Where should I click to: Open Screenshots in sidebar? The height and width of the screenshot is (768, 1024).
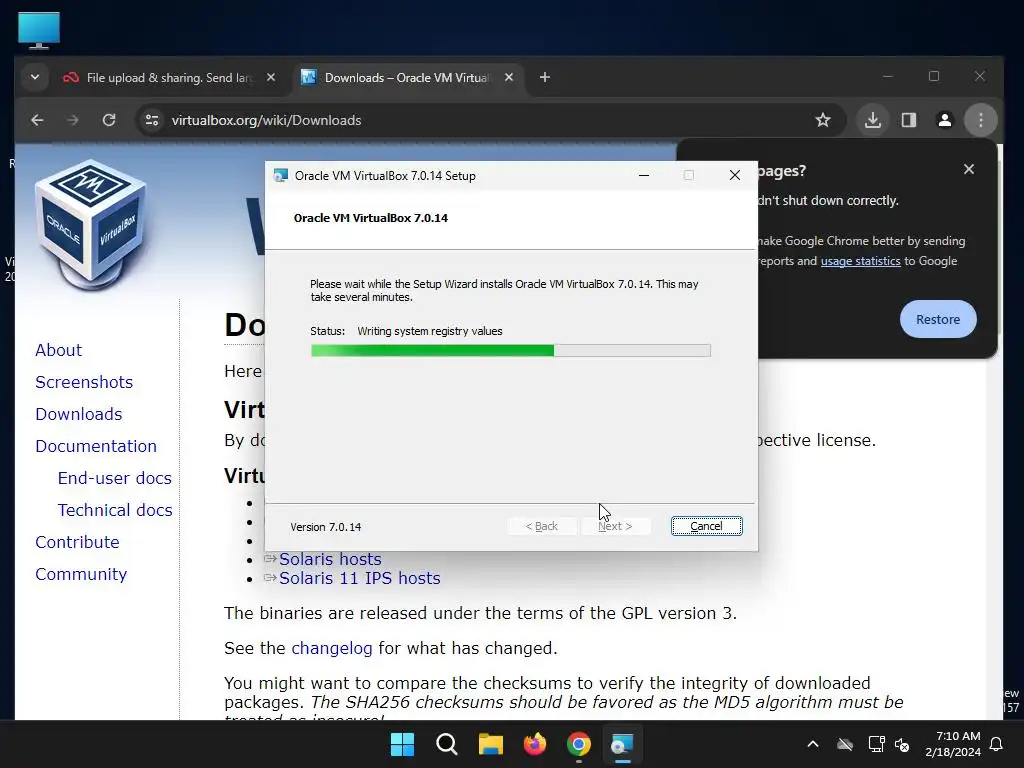[x=84, y=382]
